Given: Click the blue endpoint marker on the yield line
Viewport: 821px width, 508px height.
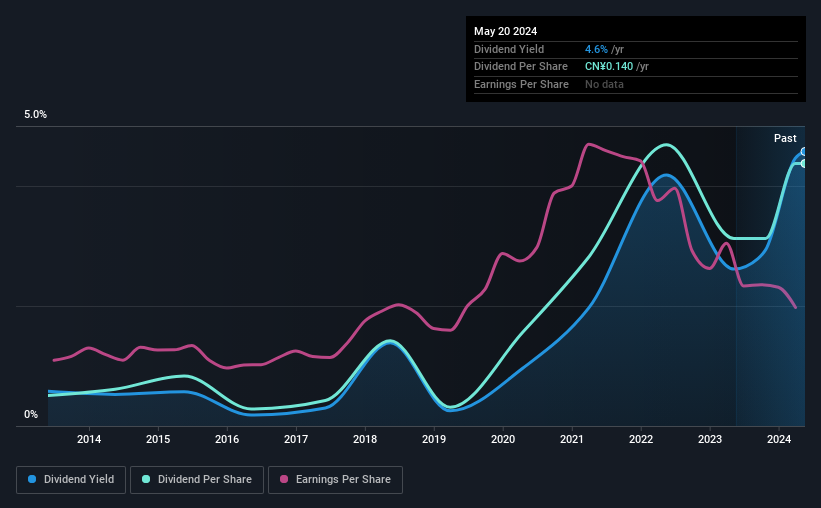Looking at the screenshot, I should click(804, 152).
